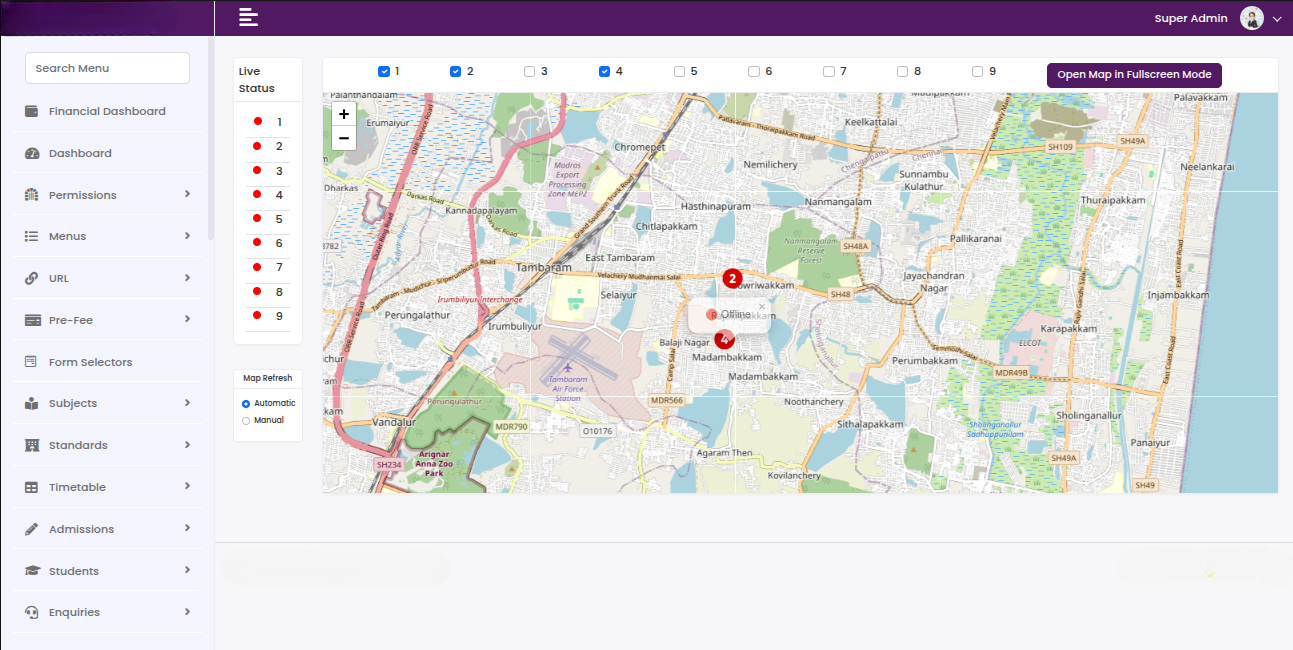Select Manual map refresh option

246,421
